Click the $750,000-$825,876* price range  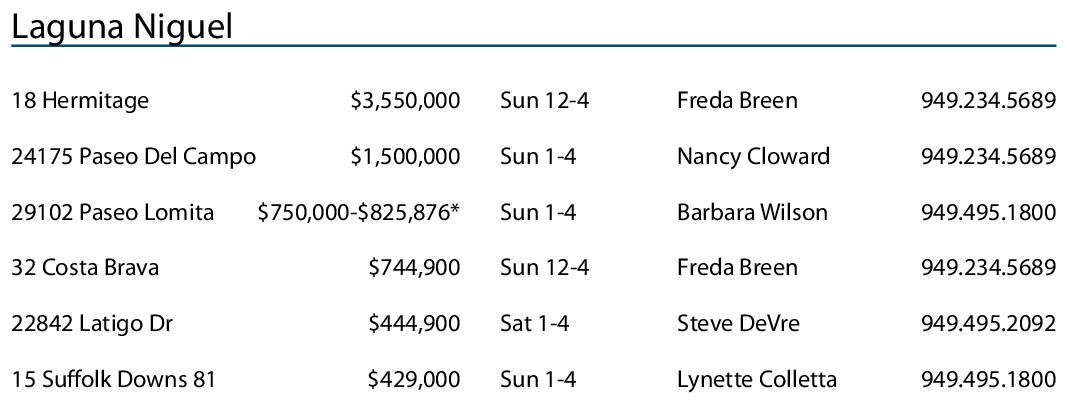tap(358, 213)
